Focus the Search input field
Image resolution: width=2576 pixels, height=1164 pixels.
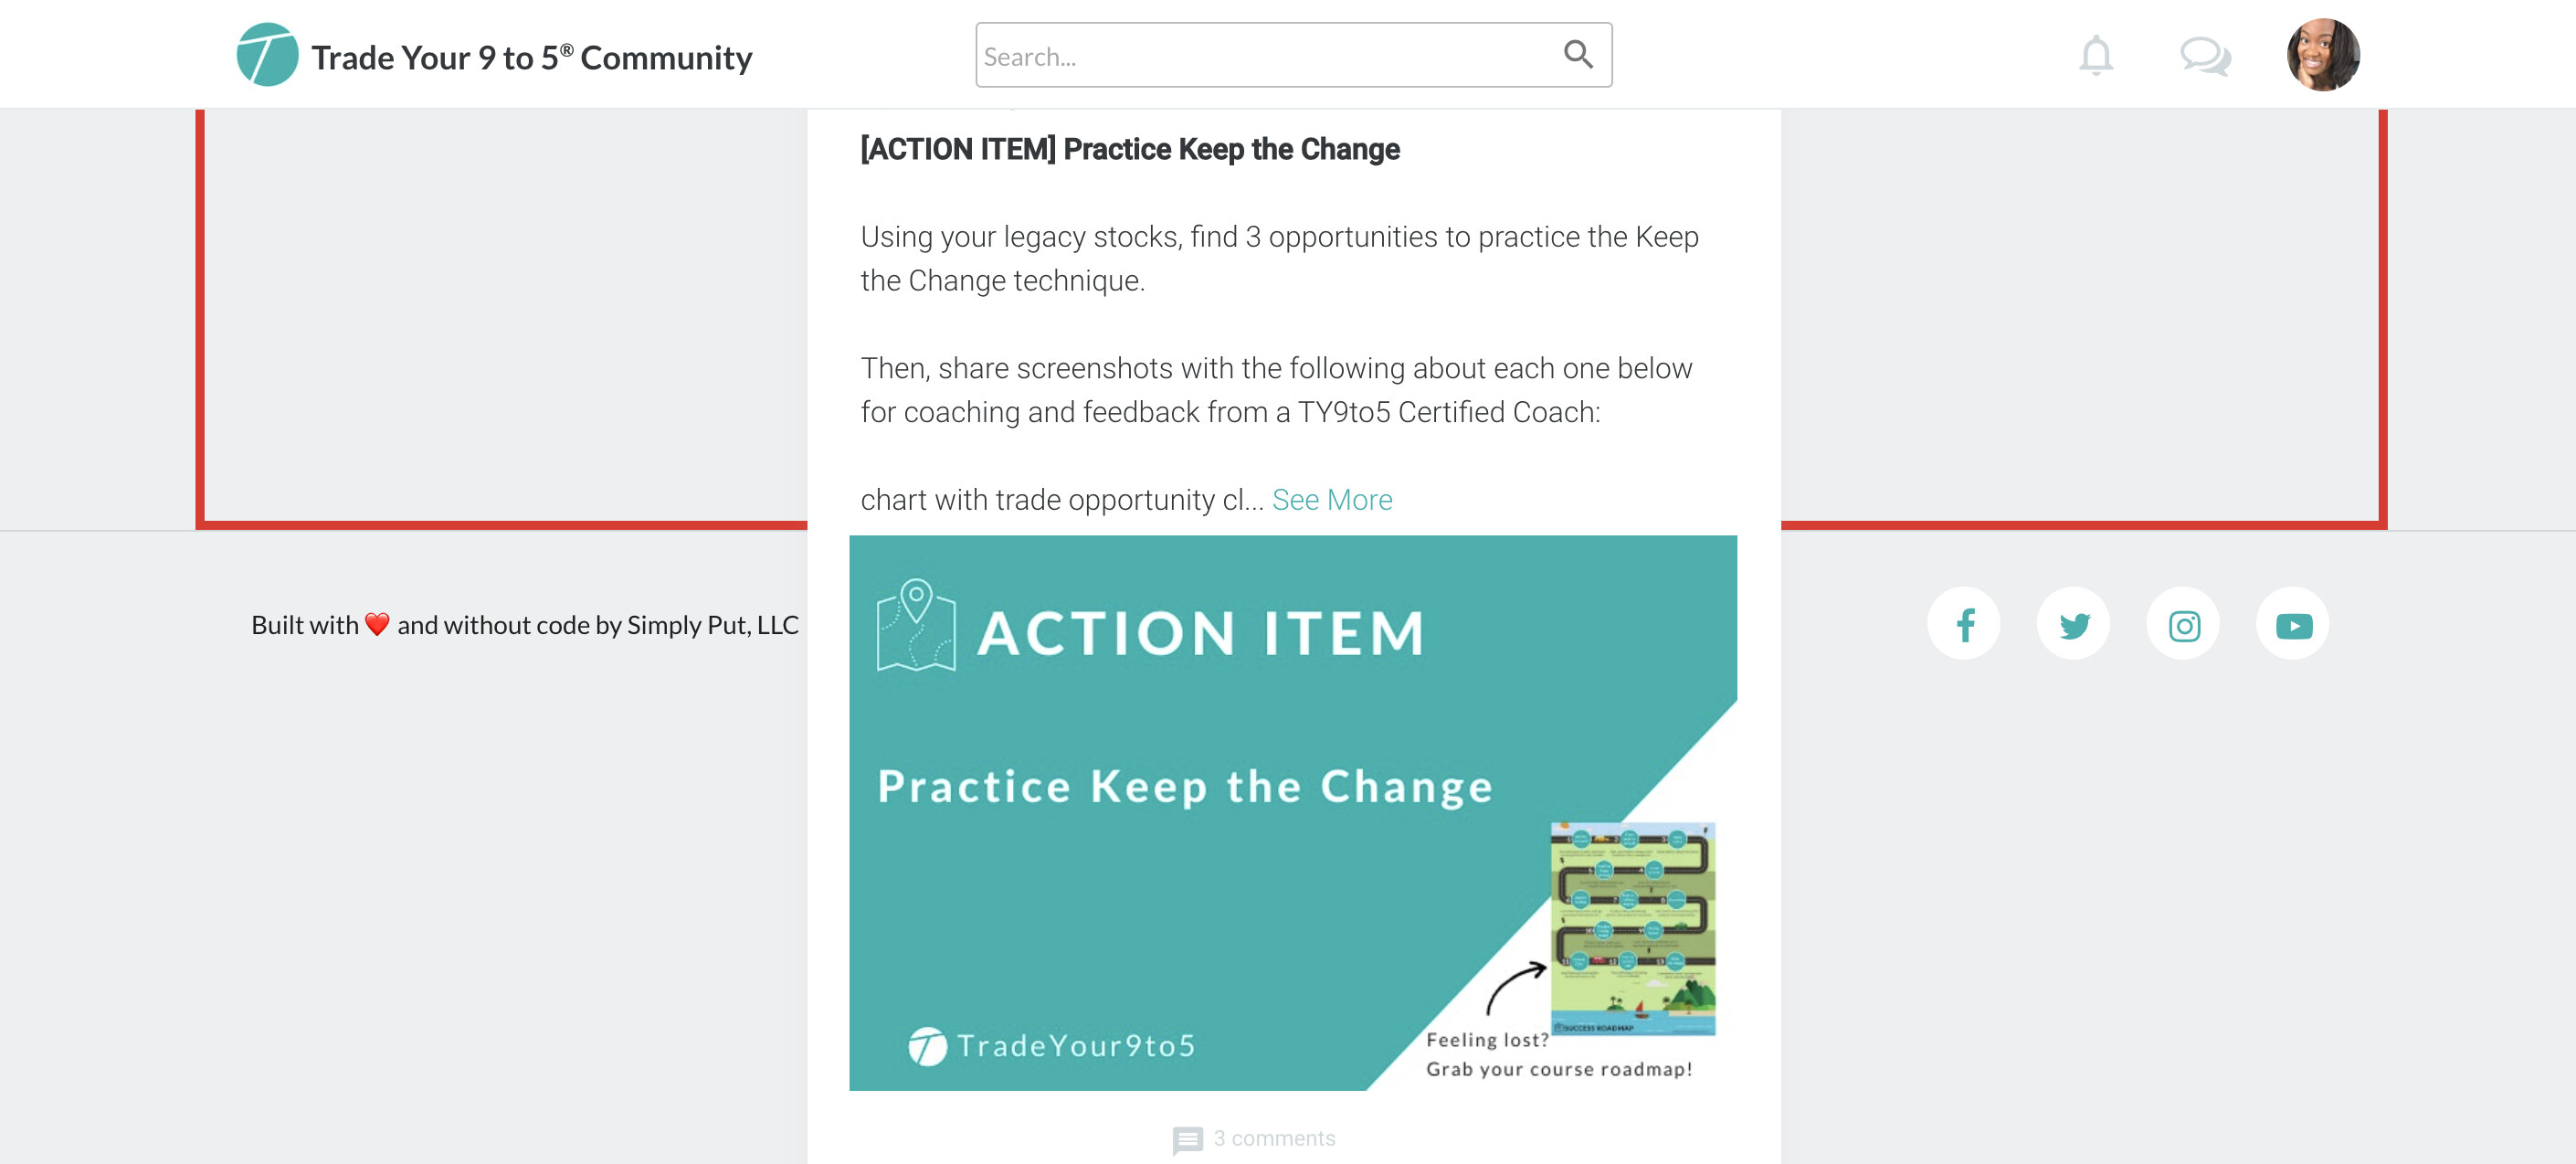pos(1265,56)
